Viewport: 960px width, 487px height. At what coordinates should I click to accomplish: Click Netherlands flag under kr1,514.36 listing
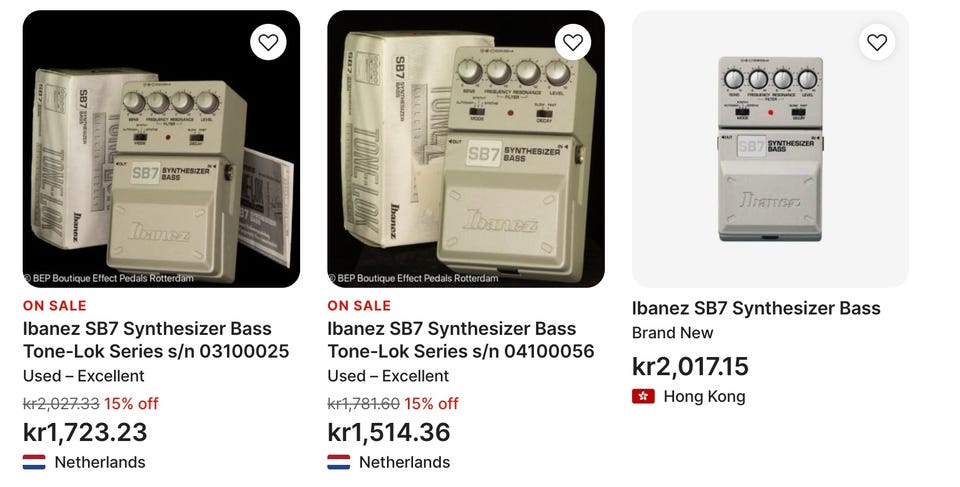[x=339, y=462]
